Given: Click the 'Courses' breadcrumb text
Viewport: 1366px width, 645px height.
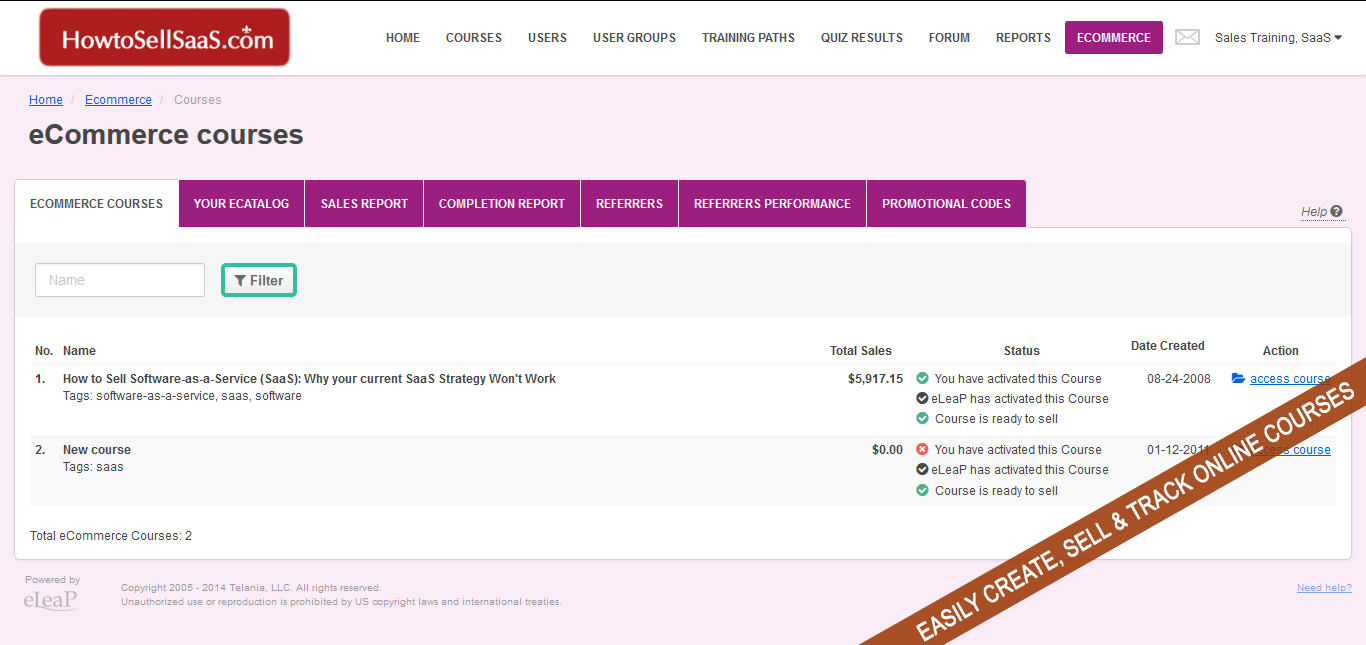Looking at the screenshot, I should coord(198,100).
